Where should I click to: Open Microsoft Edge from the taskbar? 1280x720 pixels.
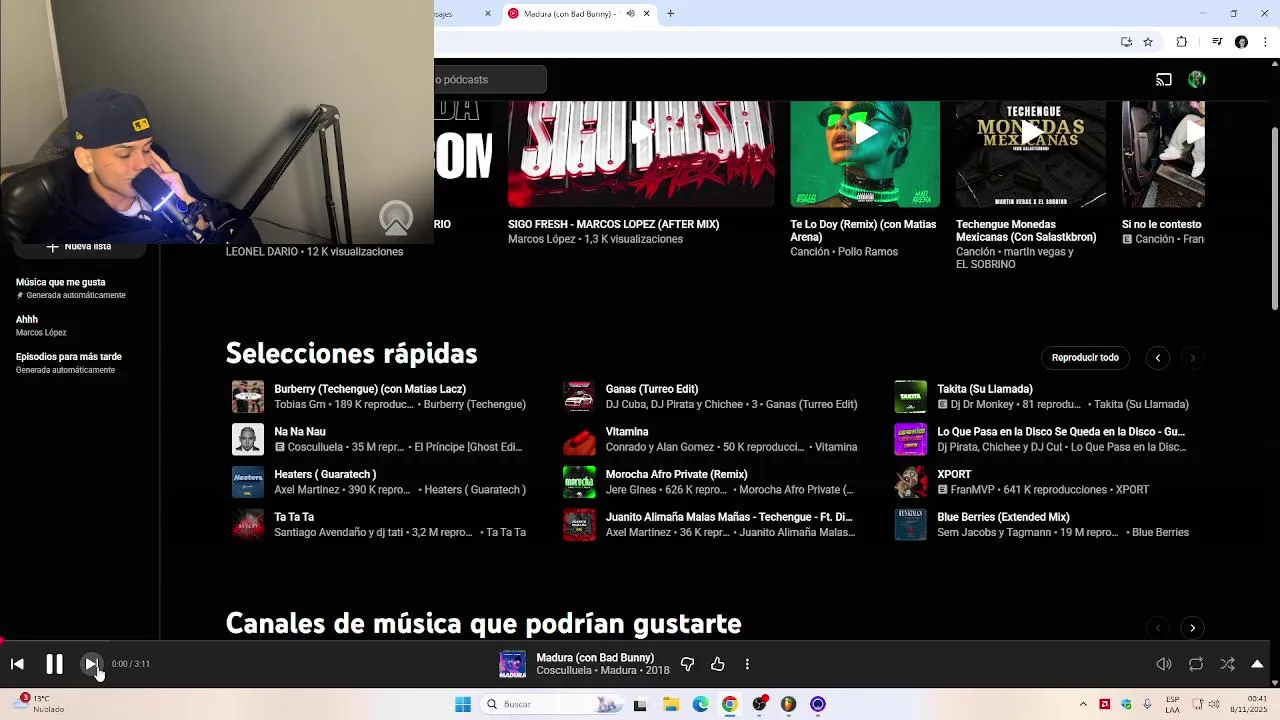coord(700,705)
